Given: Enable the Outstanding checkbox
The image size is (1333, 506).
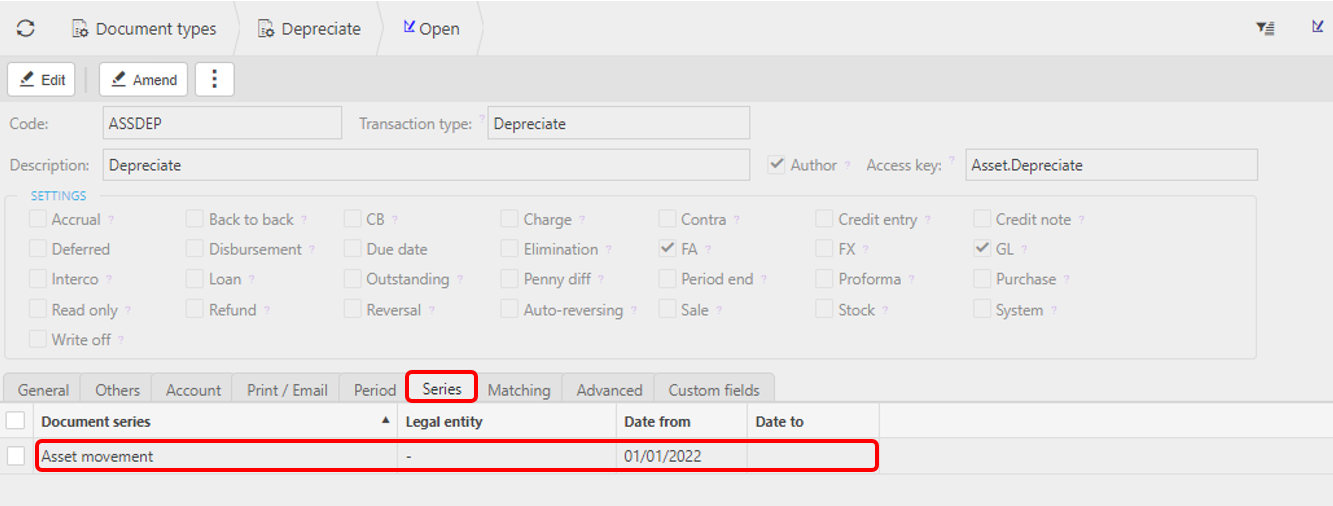Looking at the screenshot, I should [352, 279].
